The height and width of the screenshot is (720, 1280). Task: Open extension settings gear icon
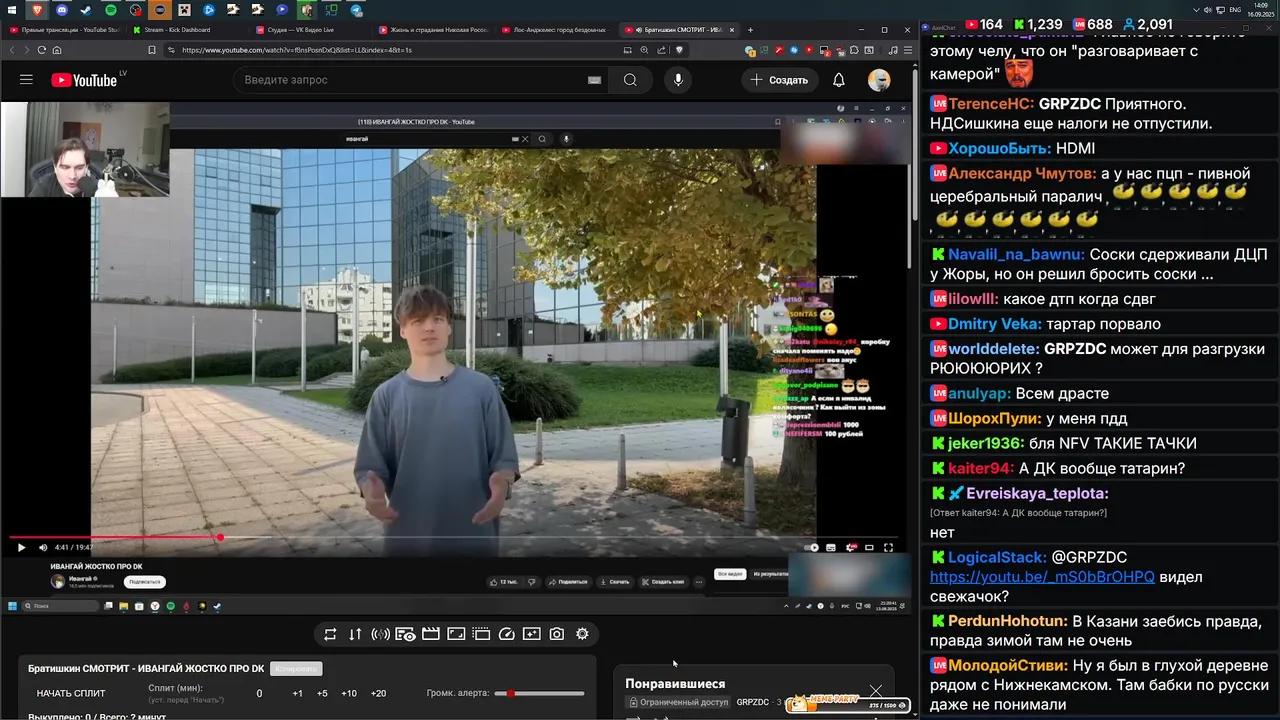(582, 634)
